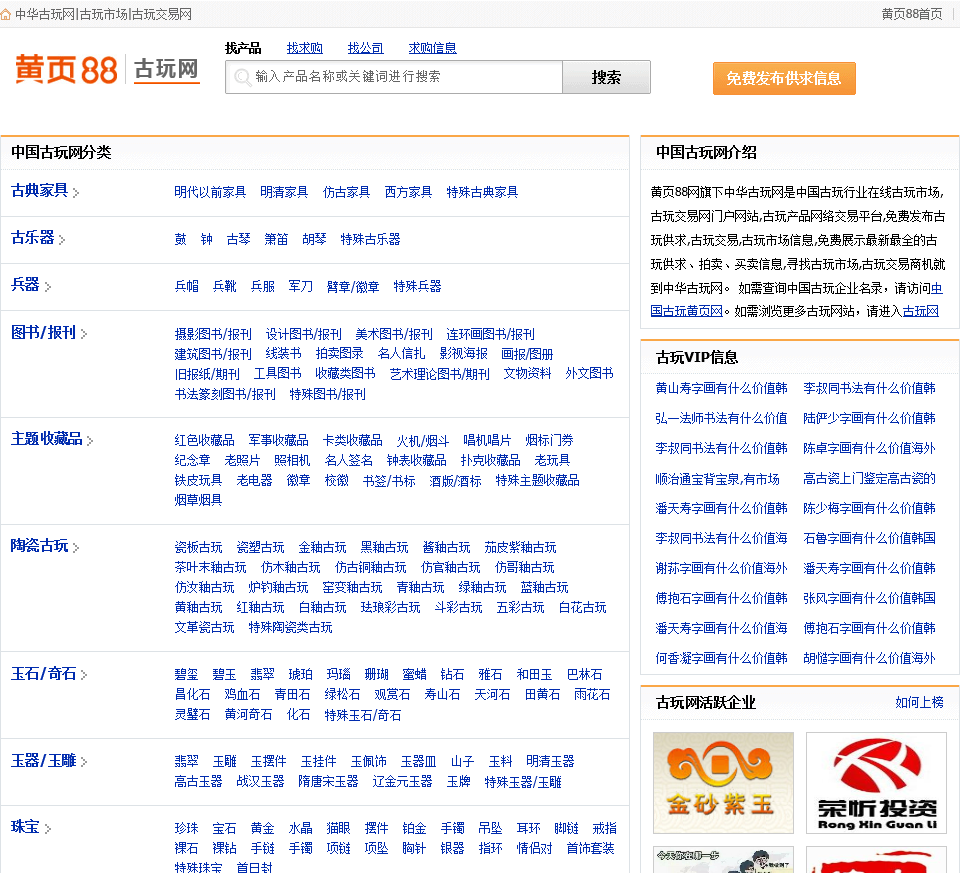The image size is (960, 873).
Task: Open the 明清家具 link
Action: pyautogui.click(x=284, y=192)
